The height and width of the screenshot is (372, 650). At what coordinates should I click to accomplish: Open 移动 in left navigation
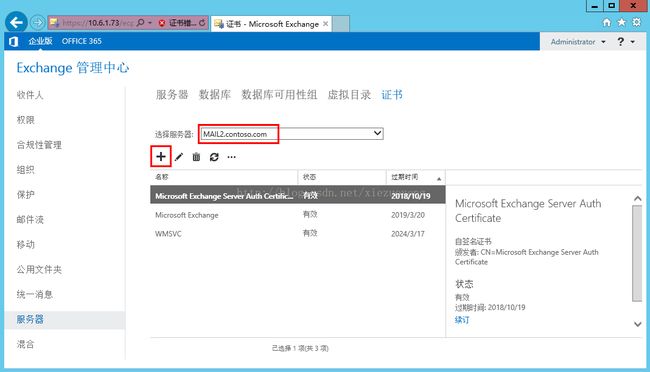pos(25,244)
